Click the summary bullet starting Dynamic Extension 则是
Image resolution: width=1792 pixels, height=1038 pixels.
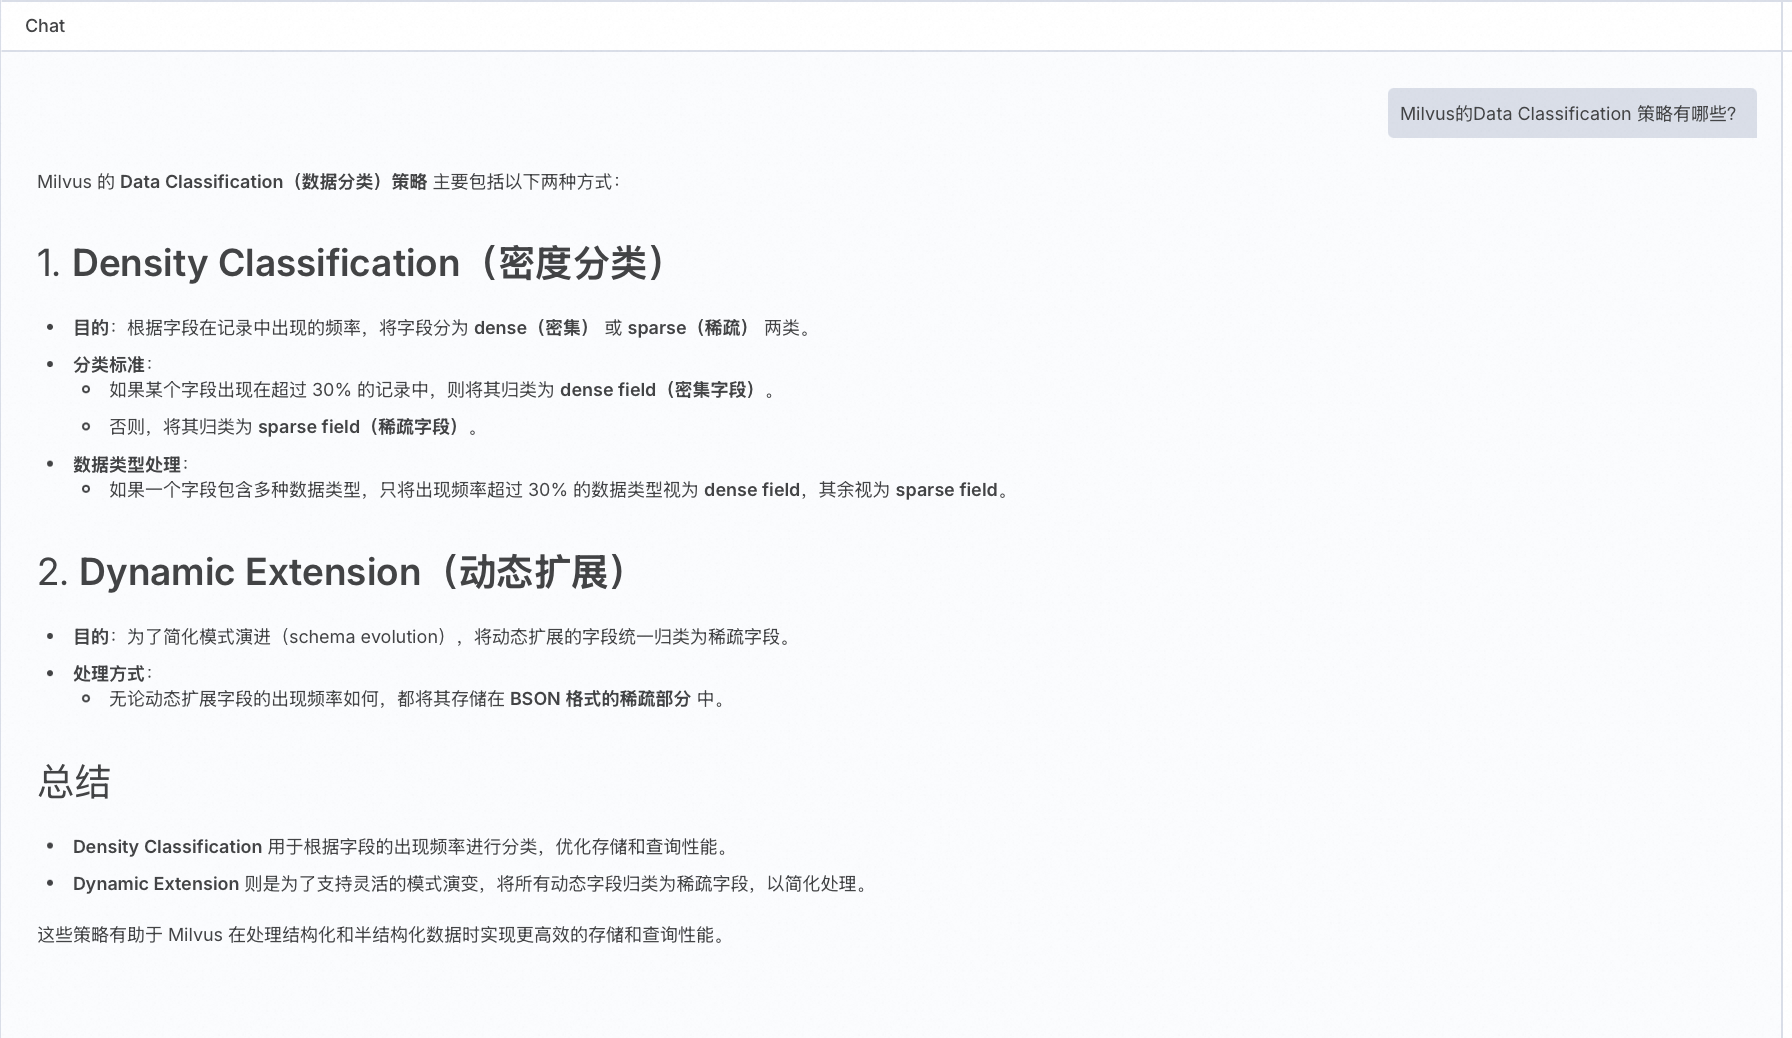pyautogui.click(x=470, y=884)
